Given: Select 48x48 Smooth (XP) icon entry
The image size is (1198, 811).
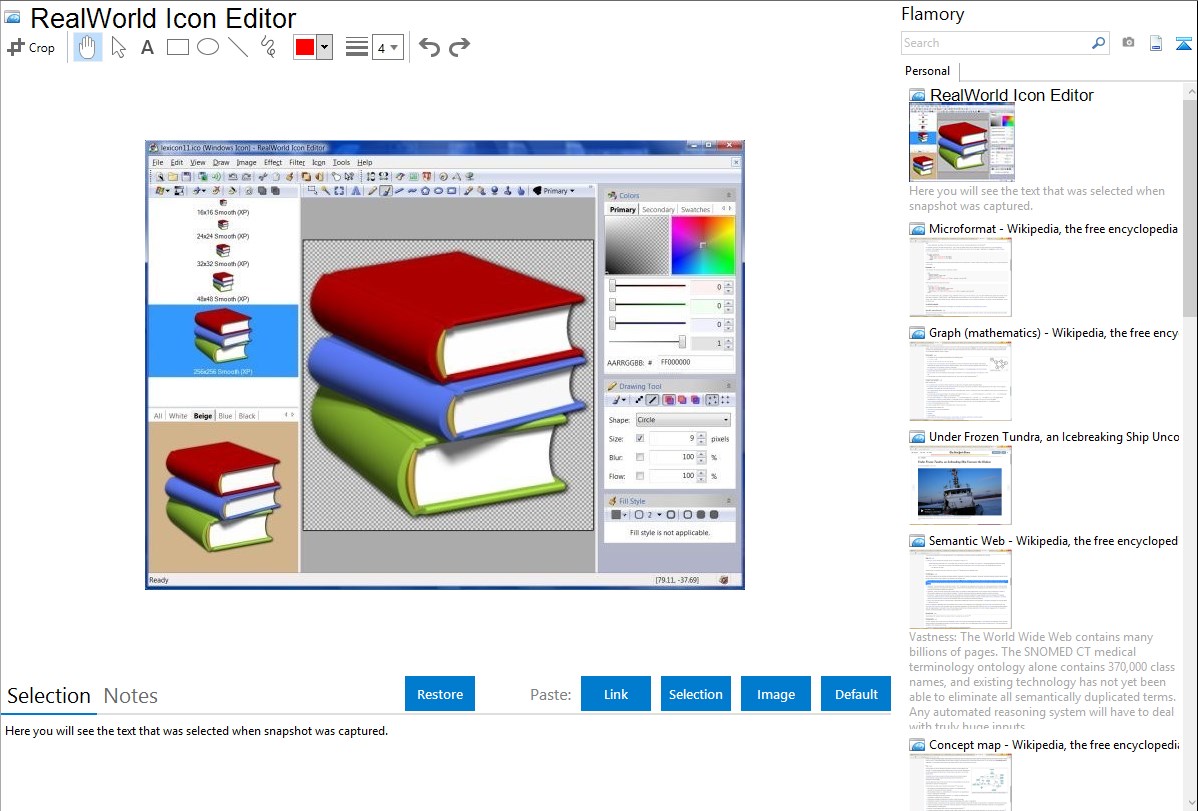Looking at the screenshot, I should 222,287.
